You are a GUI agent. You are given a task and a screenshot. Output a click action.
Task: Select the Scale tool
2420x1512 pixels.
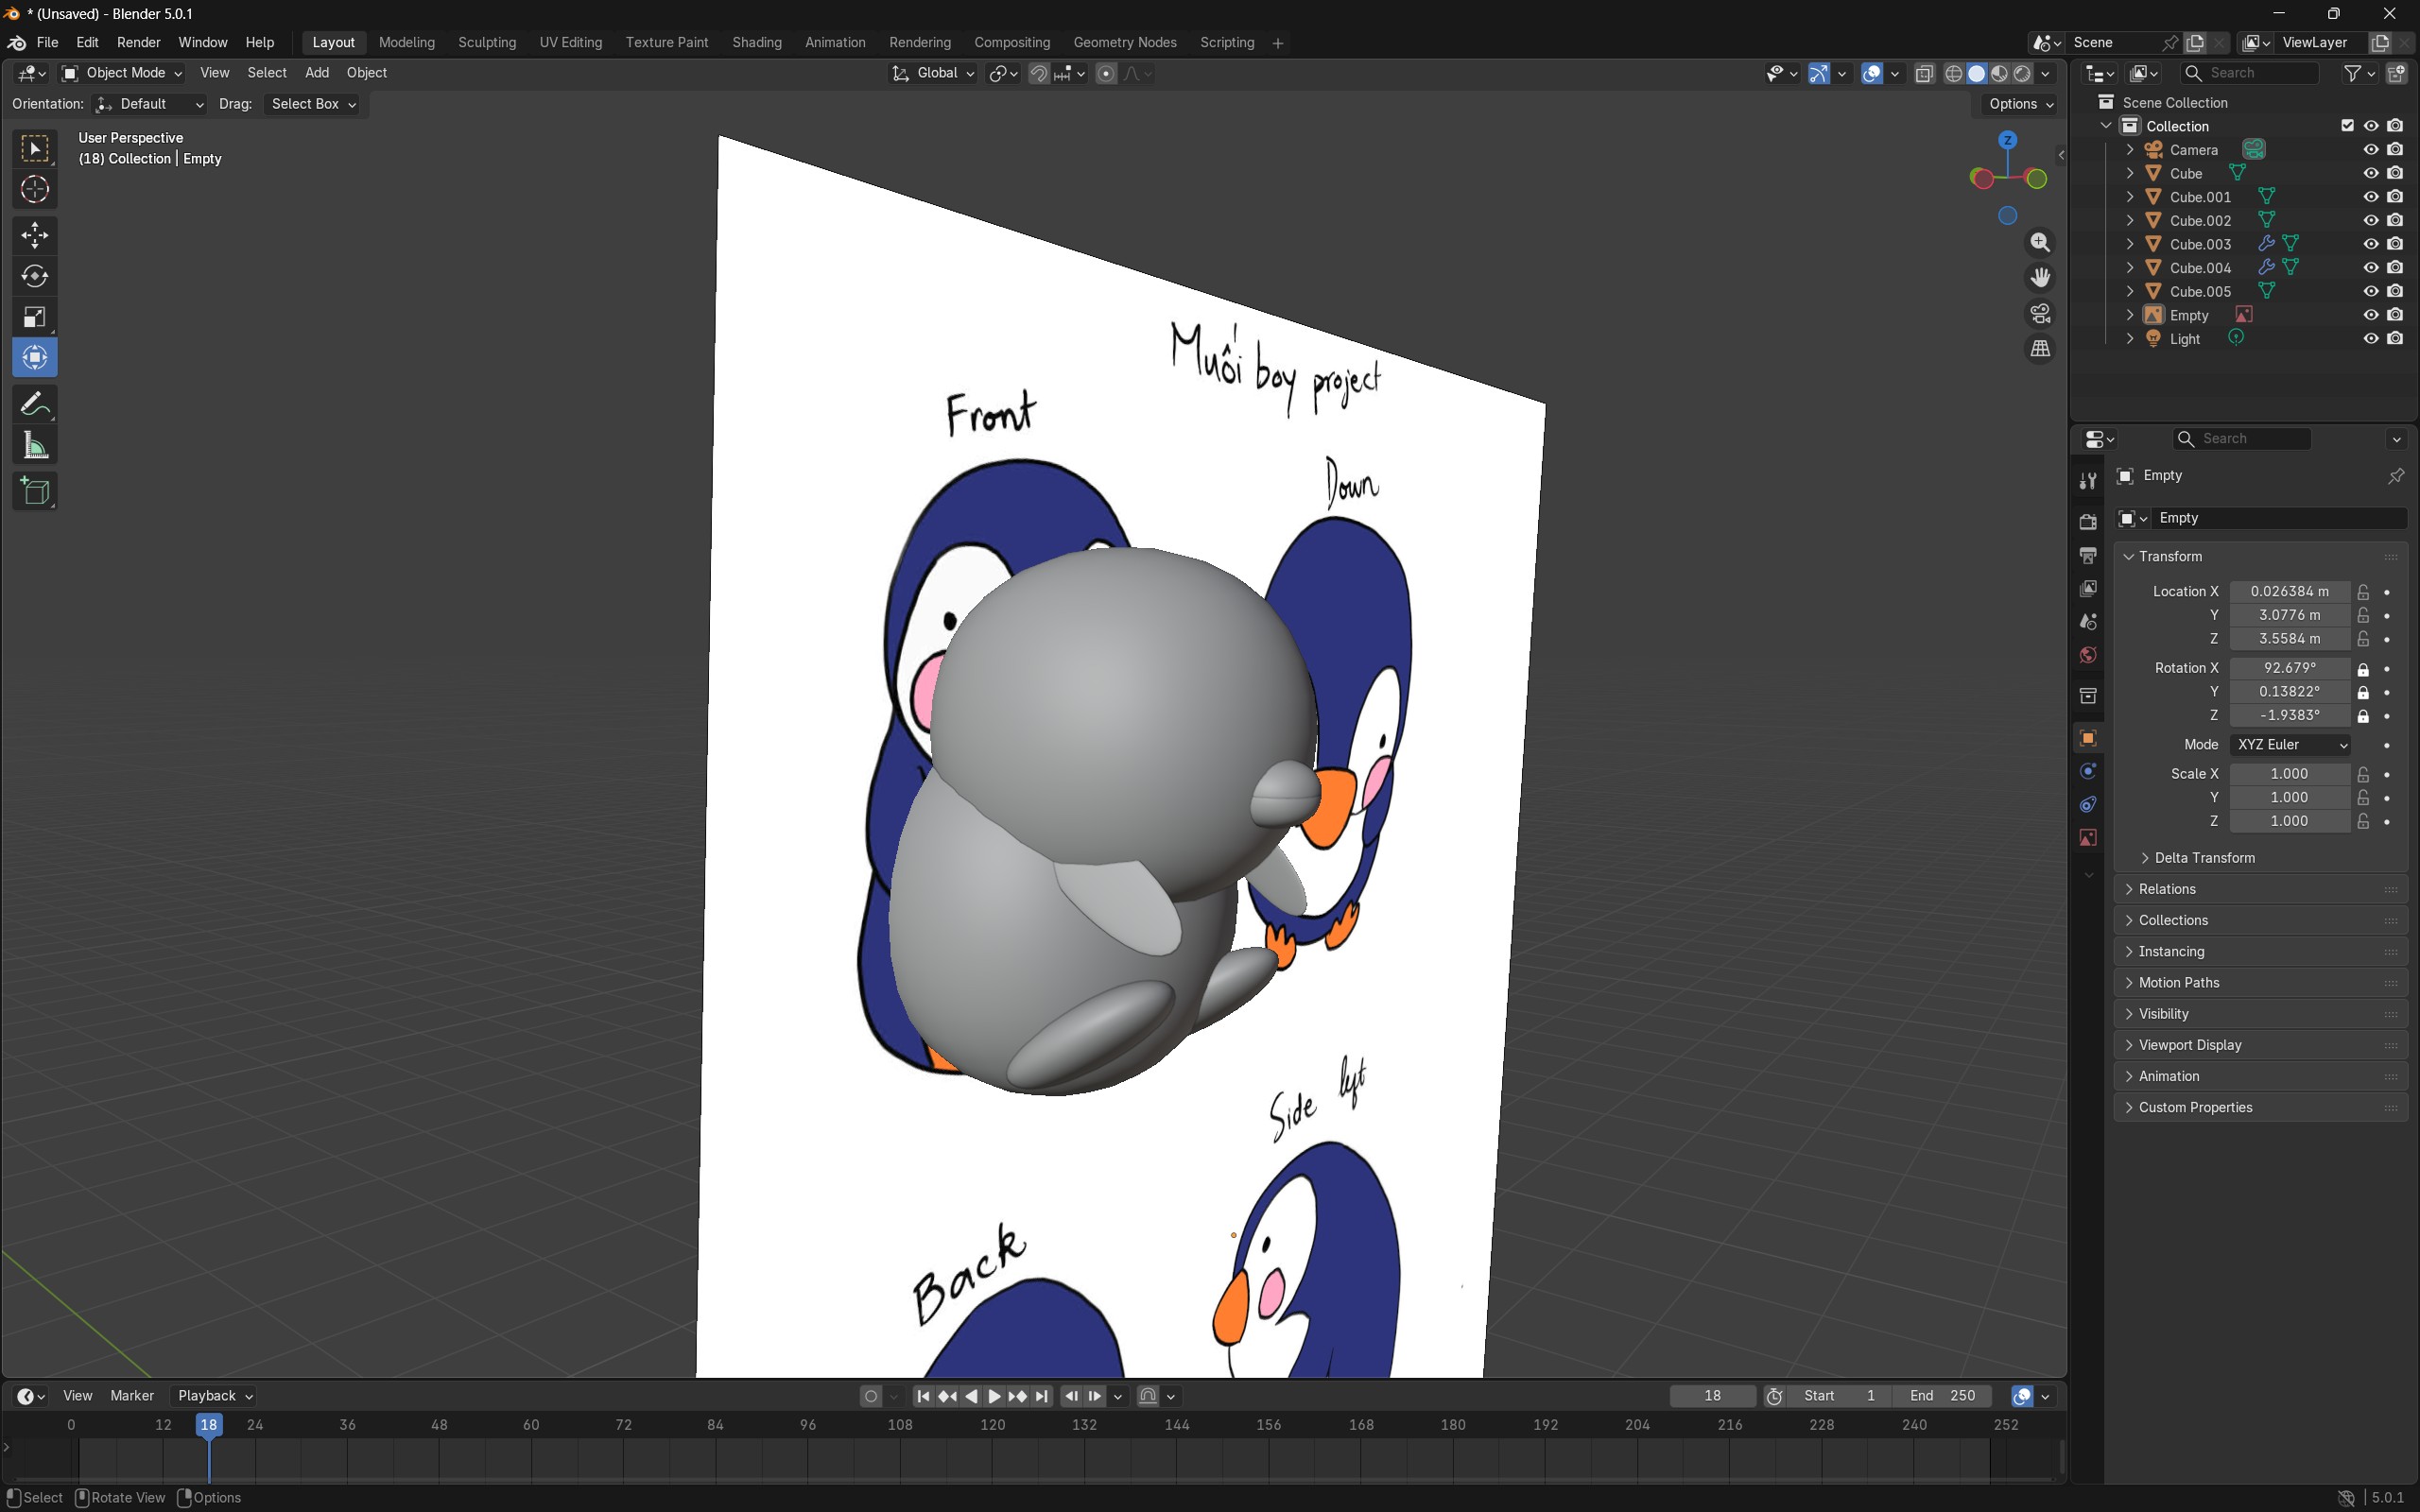click(x=35, y=317)
